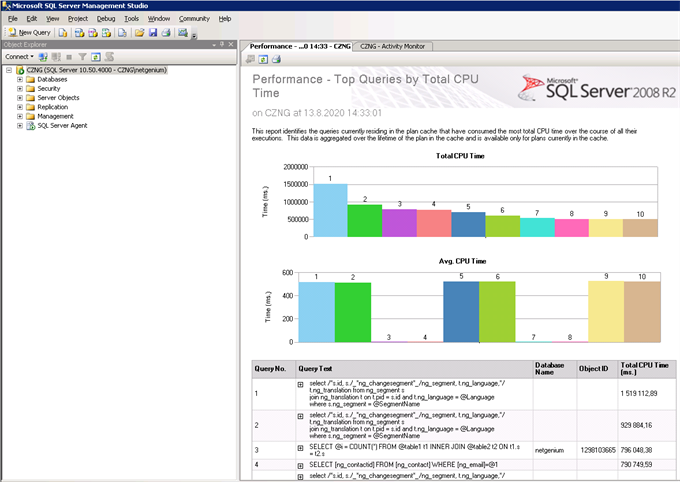
Task: Open the Window menu
Action: [159, 19]
